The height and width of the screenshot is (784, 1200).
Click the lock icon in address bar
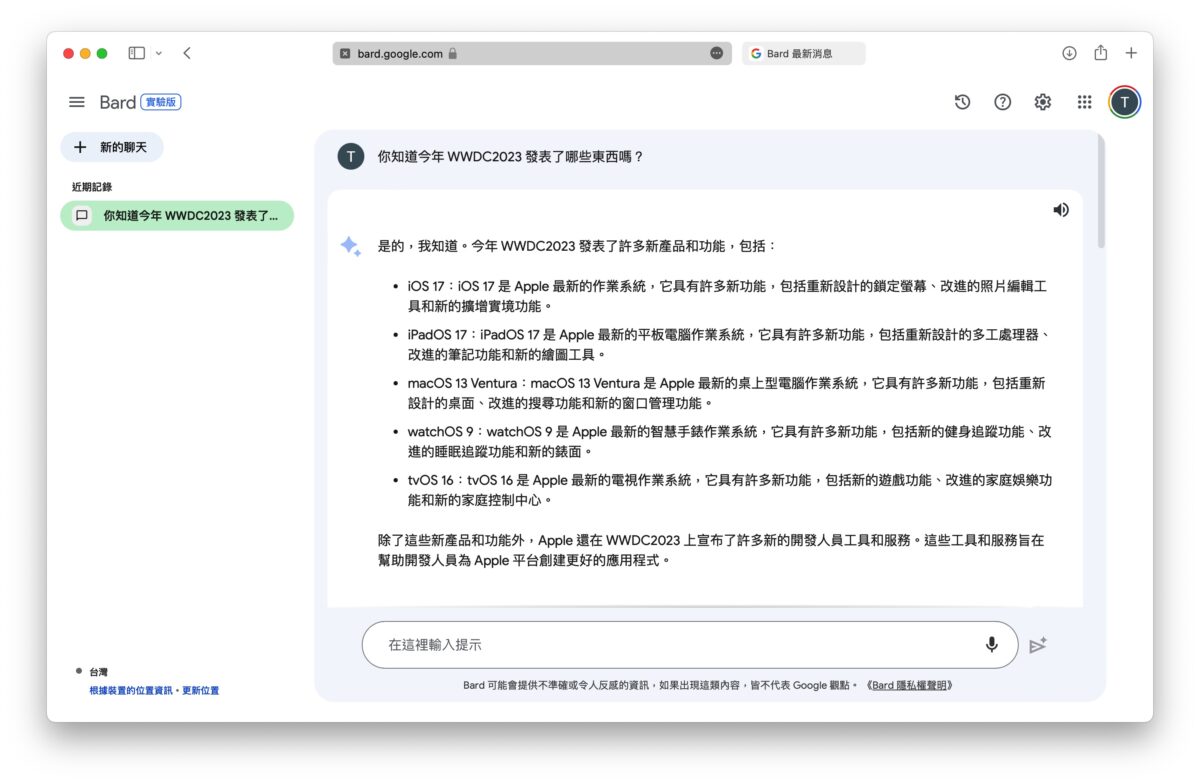coord(453,53)
